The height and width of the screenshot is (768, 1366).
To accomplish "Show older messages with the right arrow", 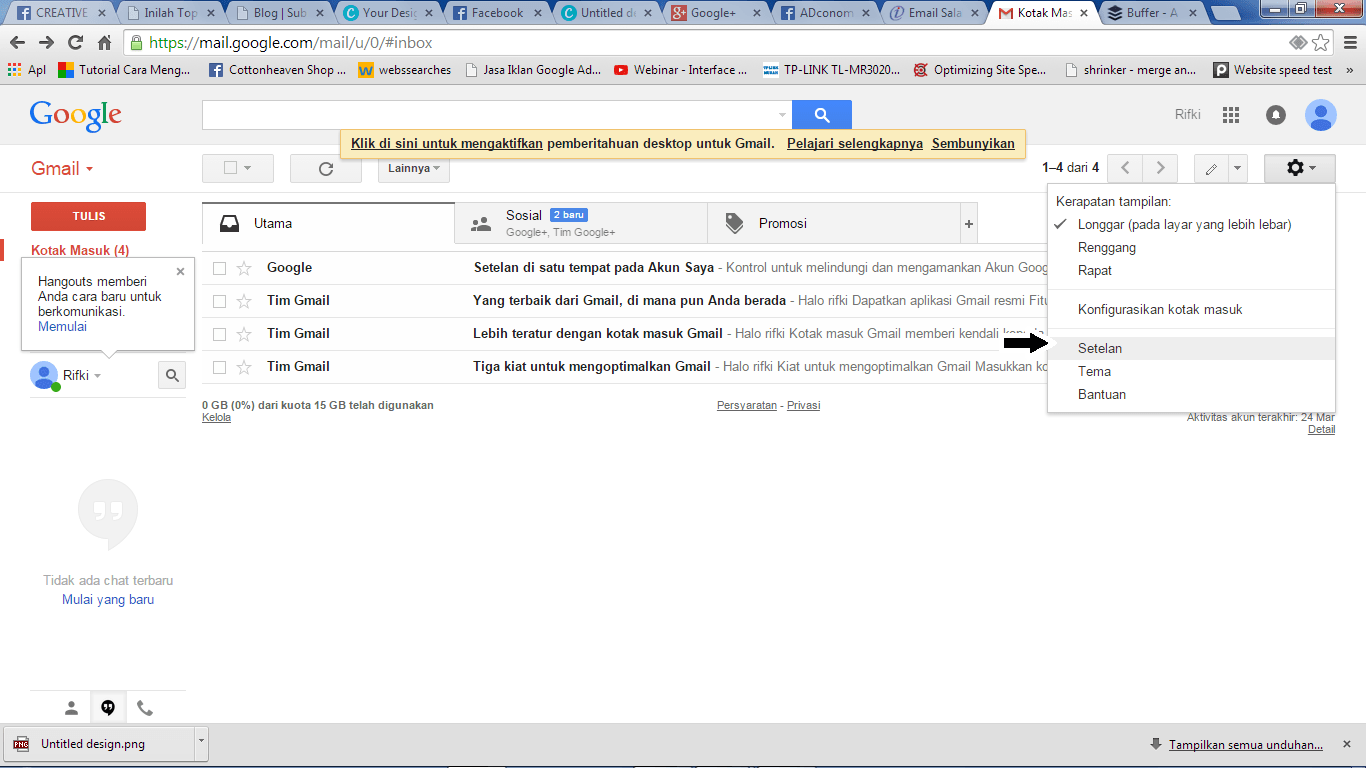I will click(1160, 168).
